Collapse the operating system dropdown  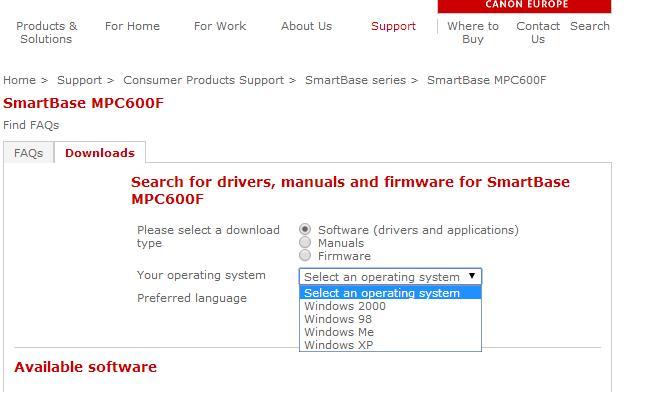tap(390, 277)
